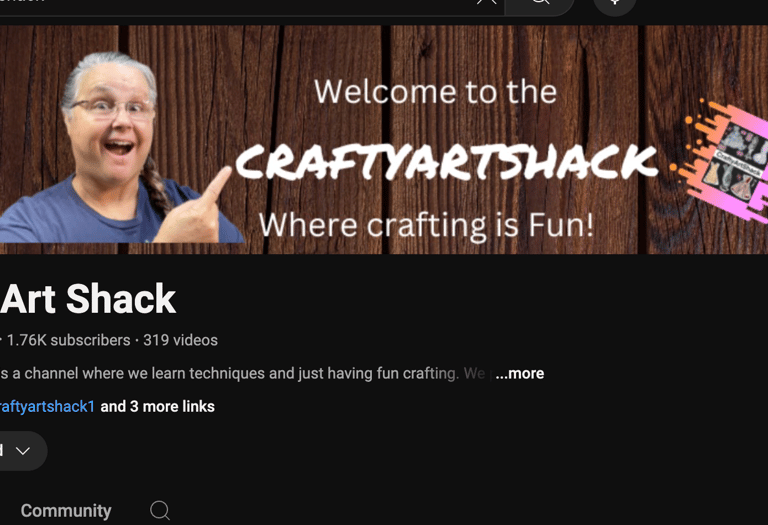Clear the YouTube search box text

[486, 2]
